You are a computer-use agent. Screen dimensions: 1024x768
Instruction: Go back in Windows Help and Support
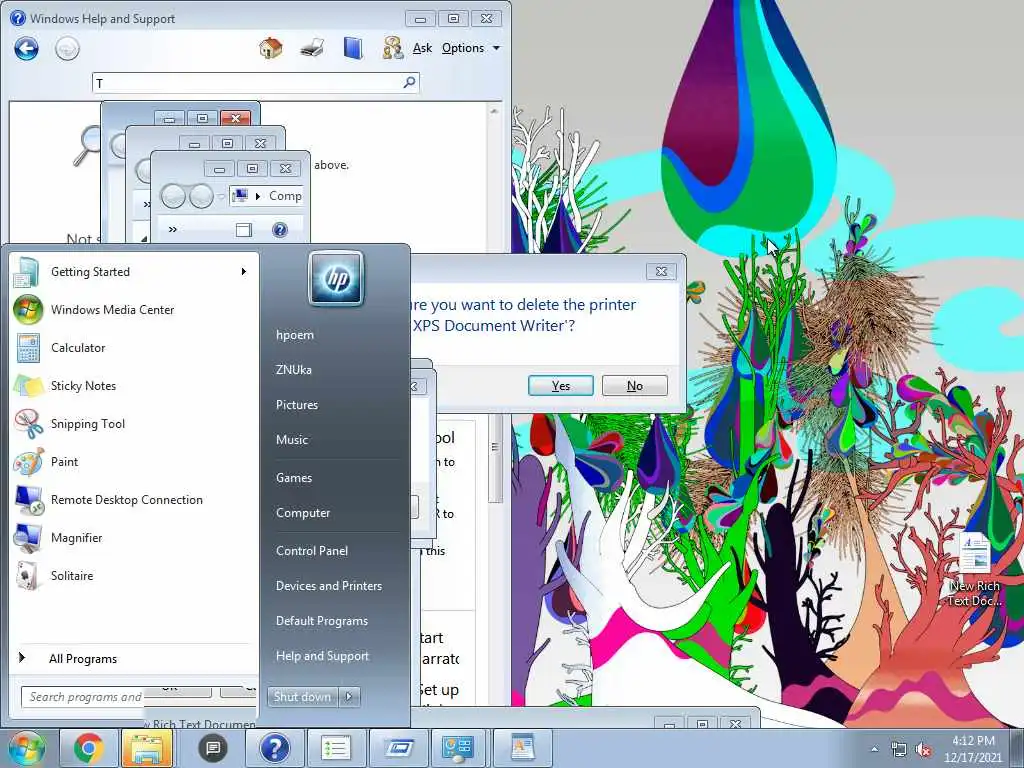click(26, 48)
